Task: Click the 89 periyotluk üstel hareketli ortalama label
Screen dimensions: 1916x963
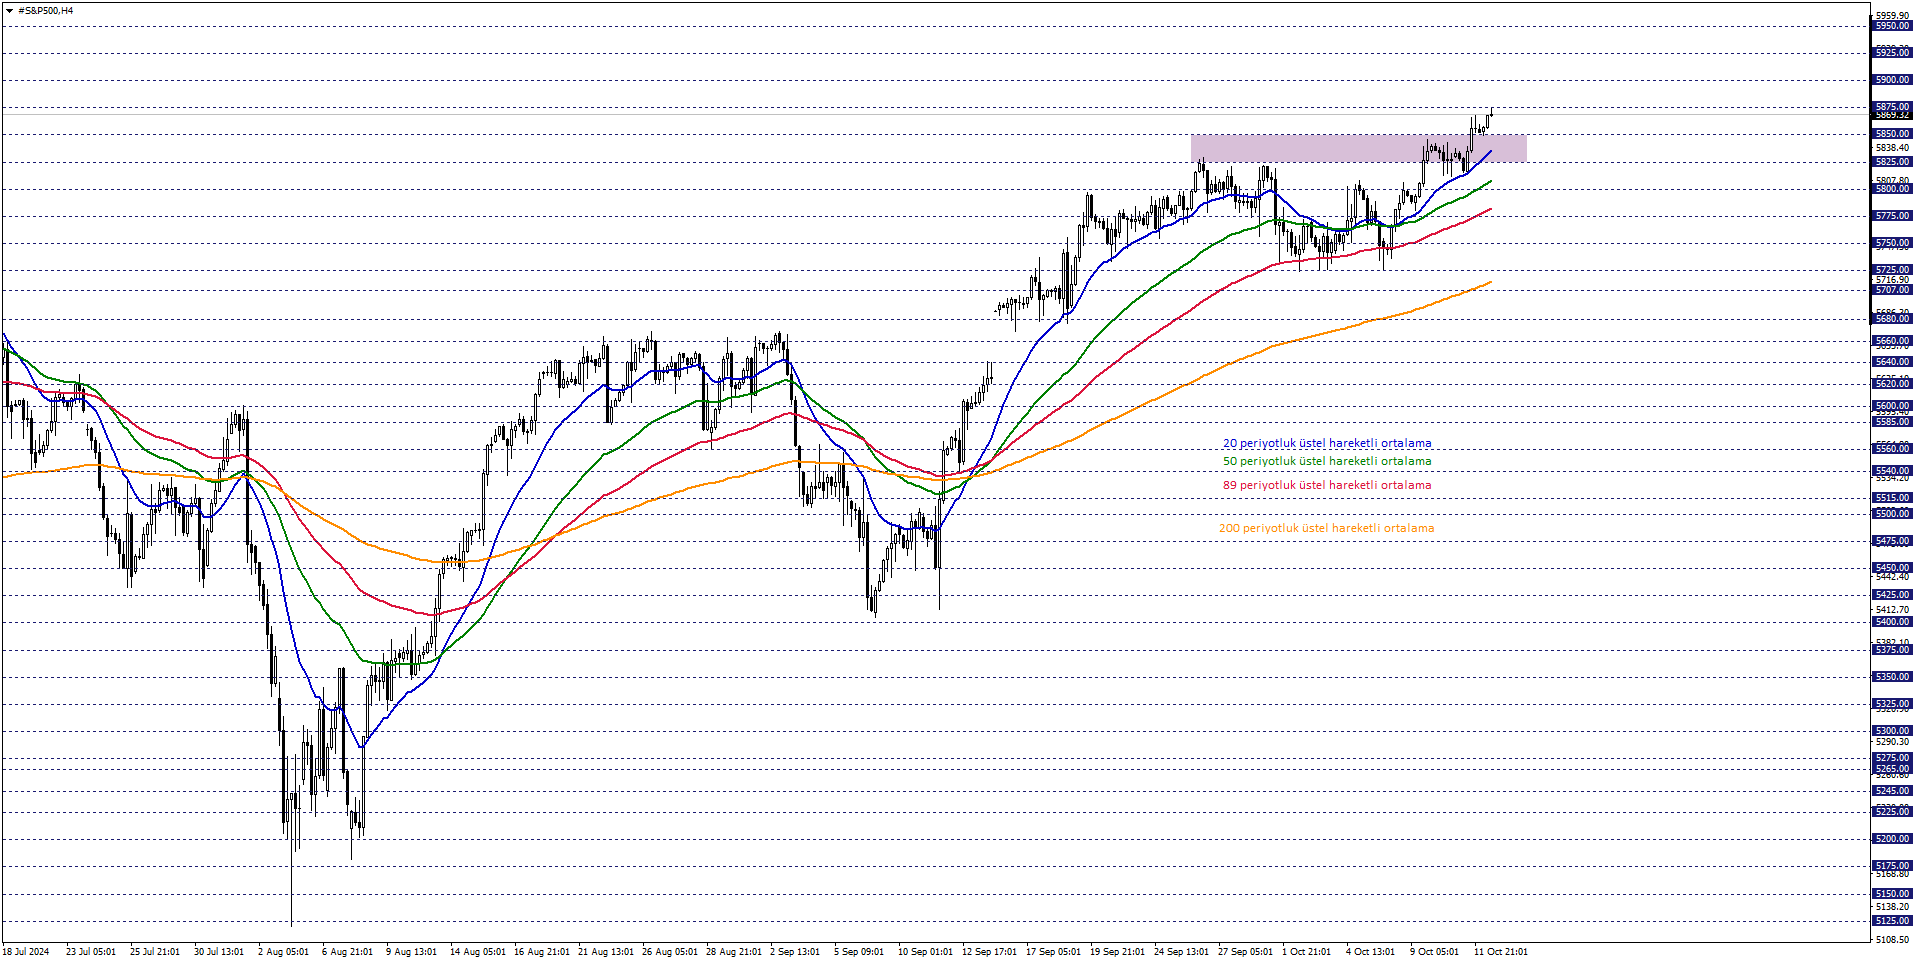Action: coord(1327,485)
